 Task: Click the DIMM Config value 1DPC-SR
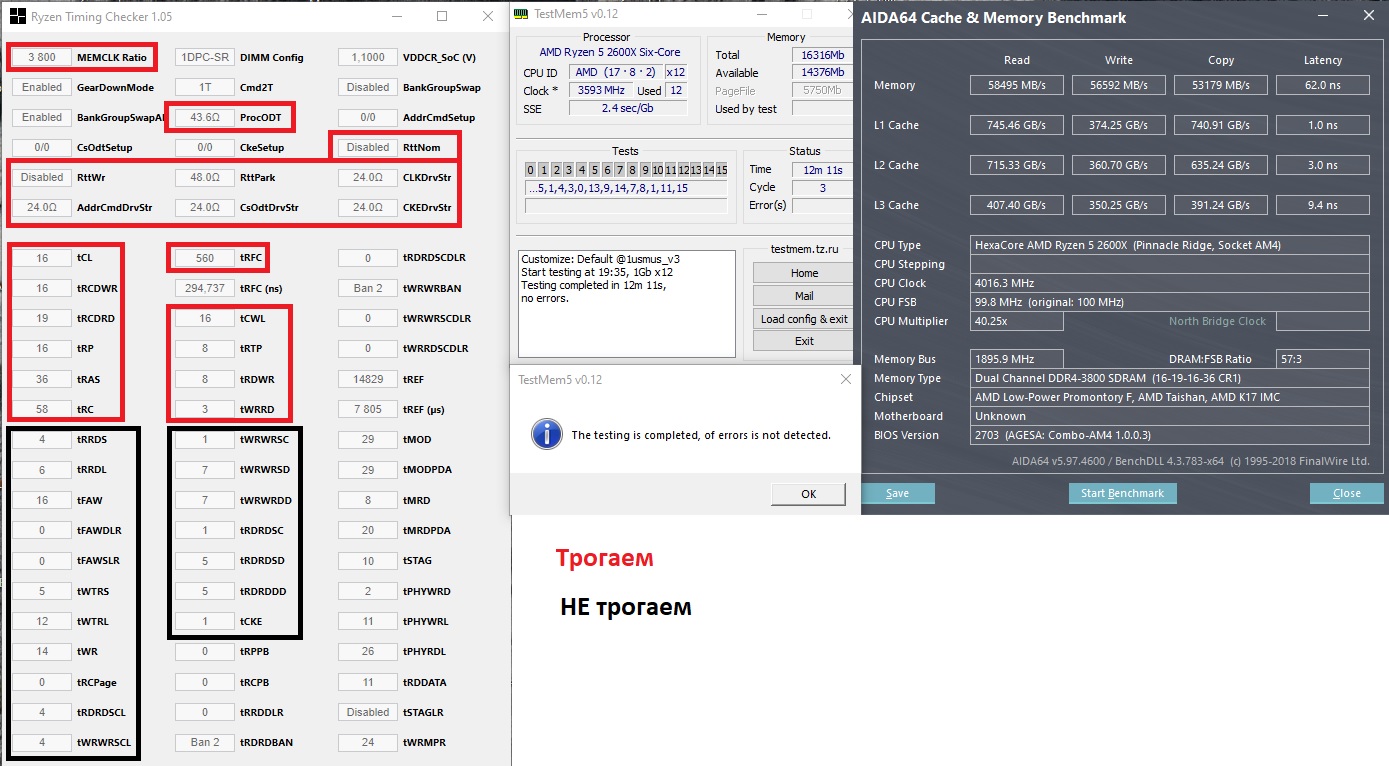tap(205, 57)
